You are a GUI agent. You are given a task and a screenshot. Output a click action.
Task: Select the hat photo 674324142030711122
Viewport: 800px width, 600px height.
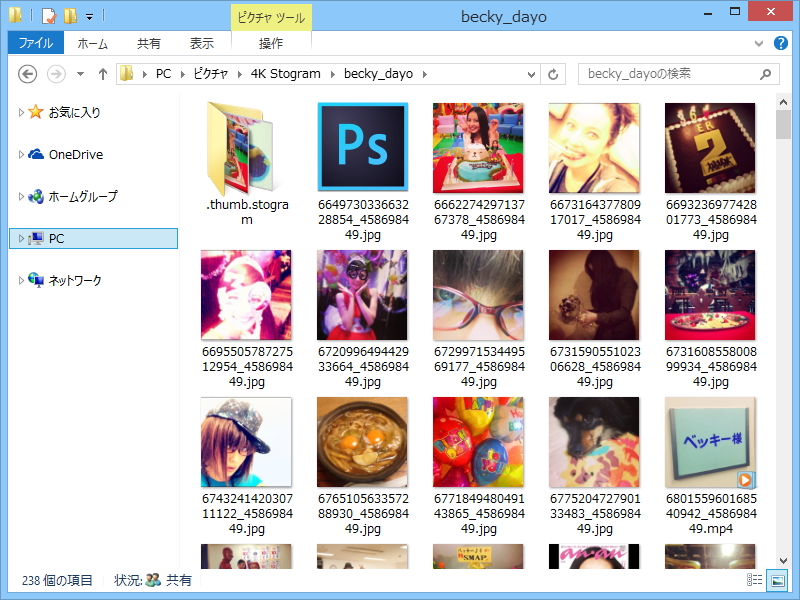247,466
